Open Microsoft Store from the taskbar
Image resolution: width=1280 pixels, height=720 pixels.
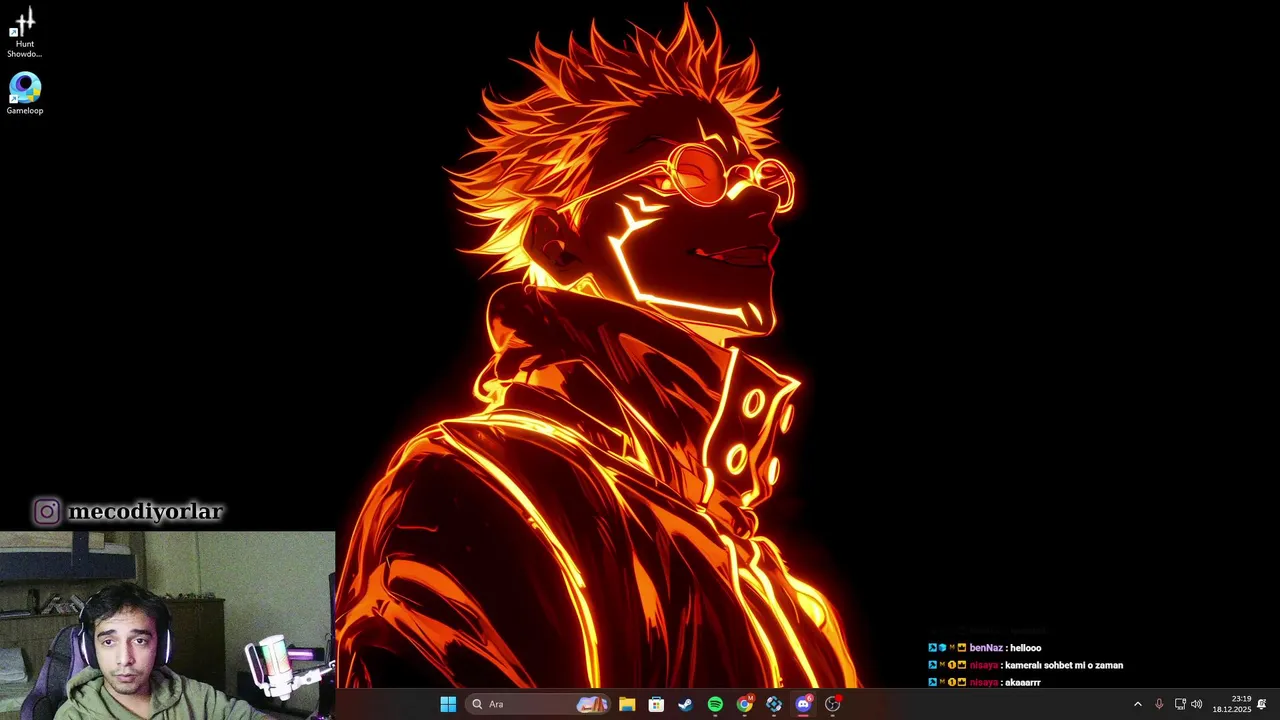click(656, 704)
